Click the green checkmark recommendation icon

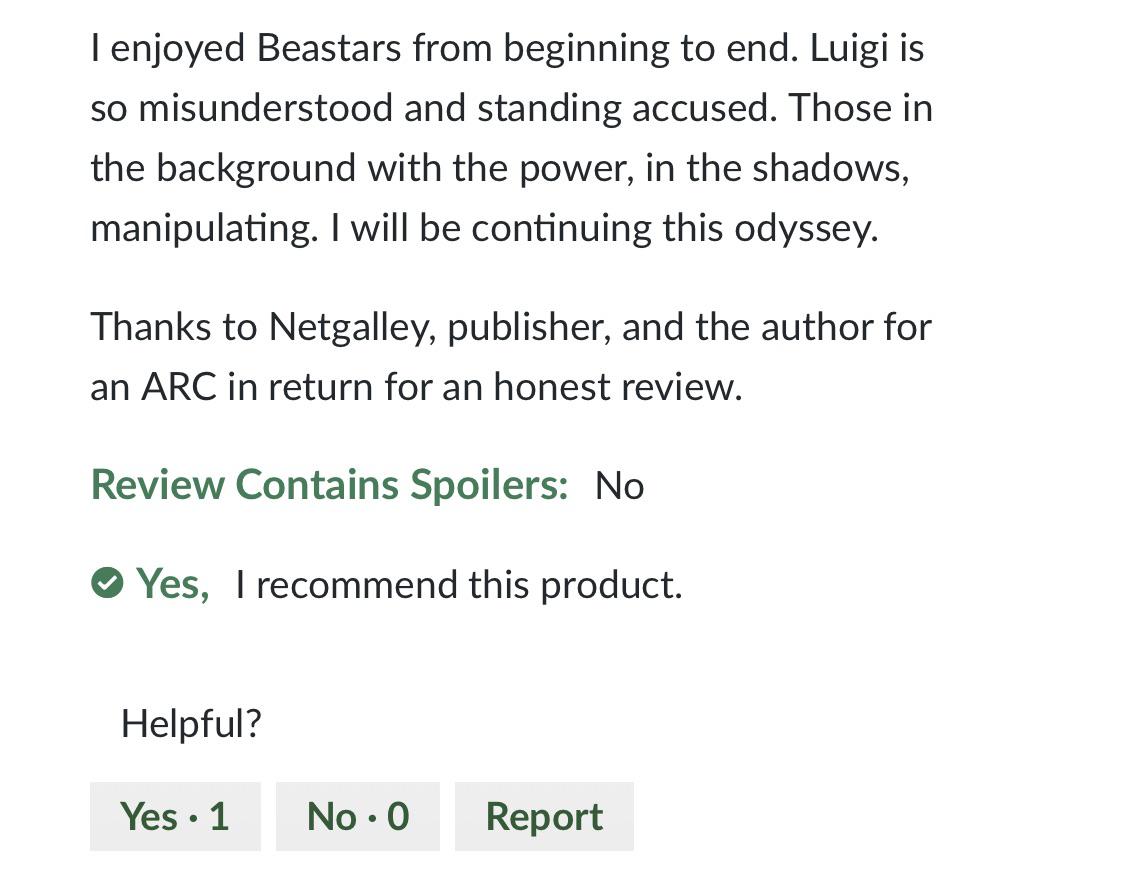click(x=108, y=583)
